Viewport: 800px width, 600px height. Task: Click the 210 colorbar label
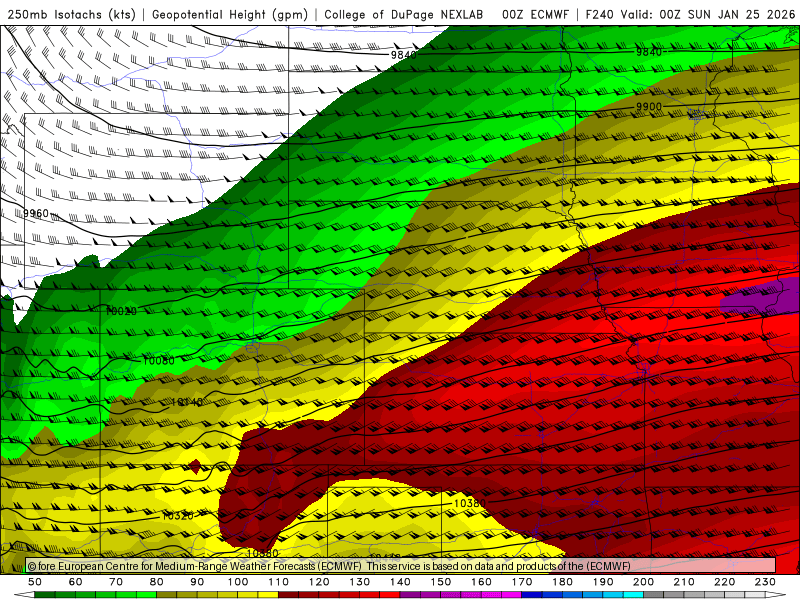point(684,582)
